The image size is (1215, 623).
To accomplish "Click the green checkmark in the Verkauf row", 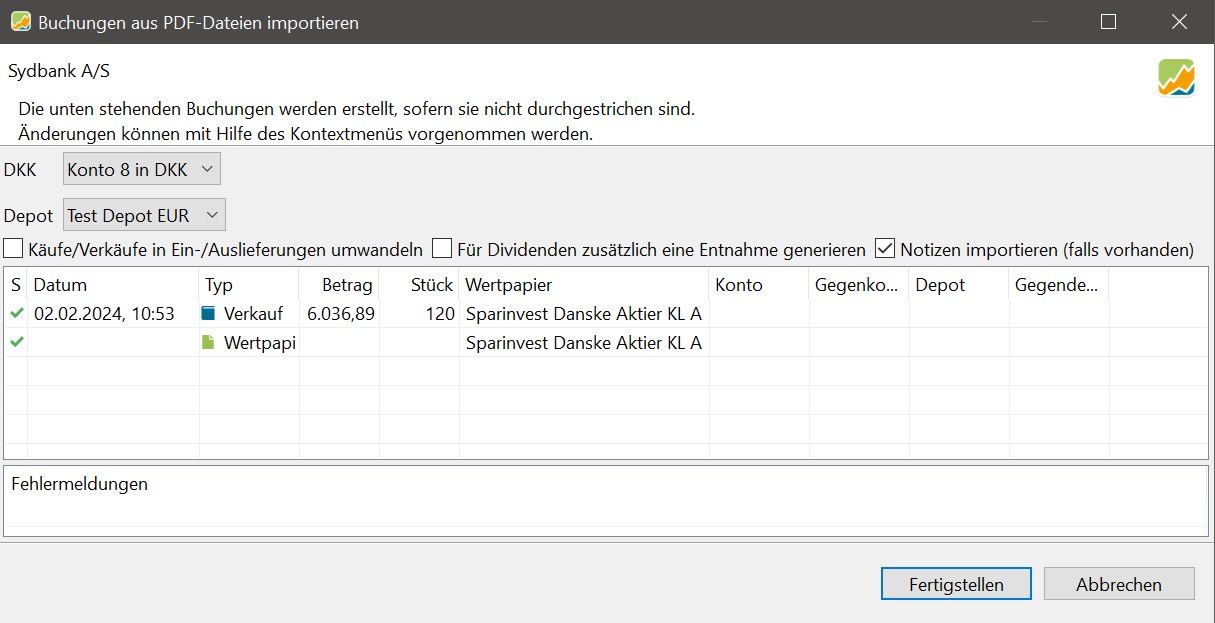I will click(x=16, y=314).
